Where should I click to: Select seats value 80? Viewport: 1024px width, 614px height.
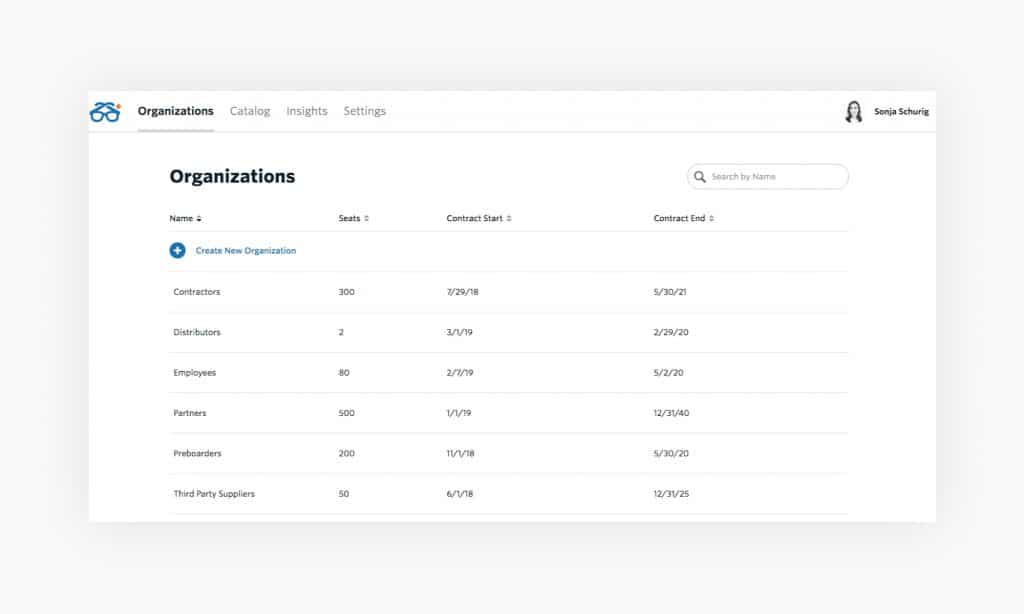344,373
